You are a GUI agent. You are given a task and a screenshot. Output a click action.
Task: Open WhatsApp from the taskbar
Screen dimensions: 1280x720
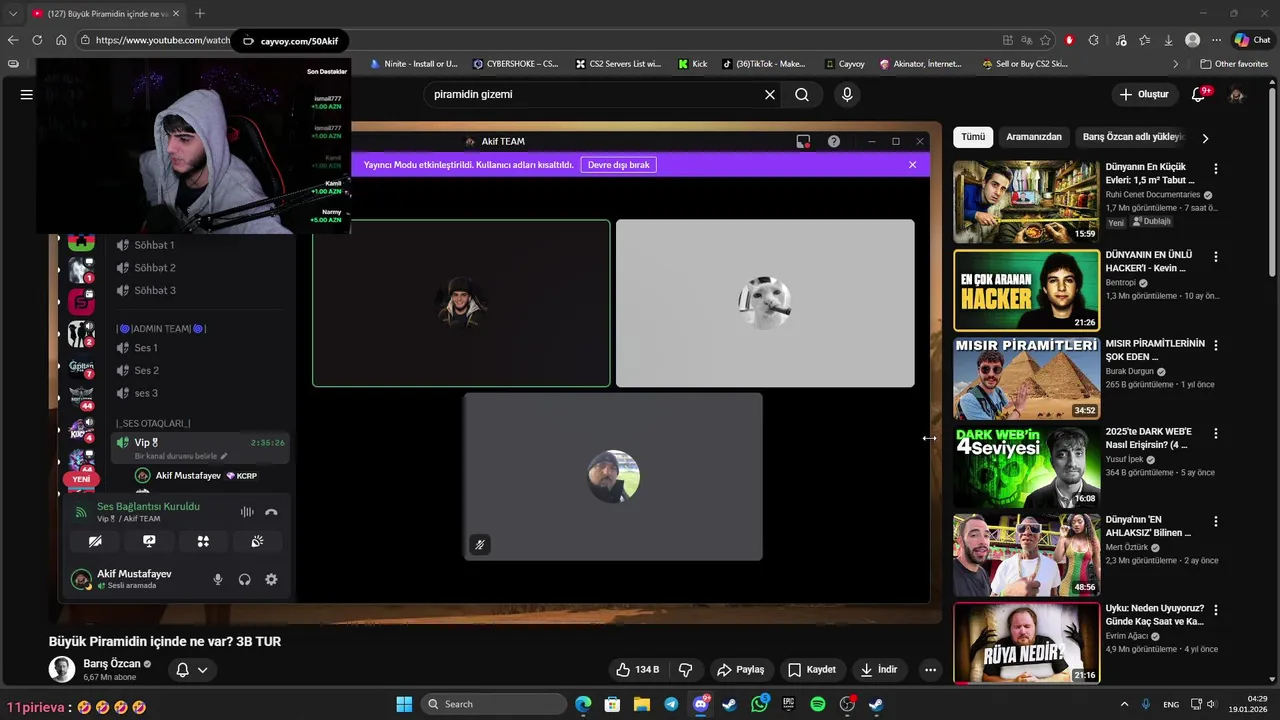759,704
